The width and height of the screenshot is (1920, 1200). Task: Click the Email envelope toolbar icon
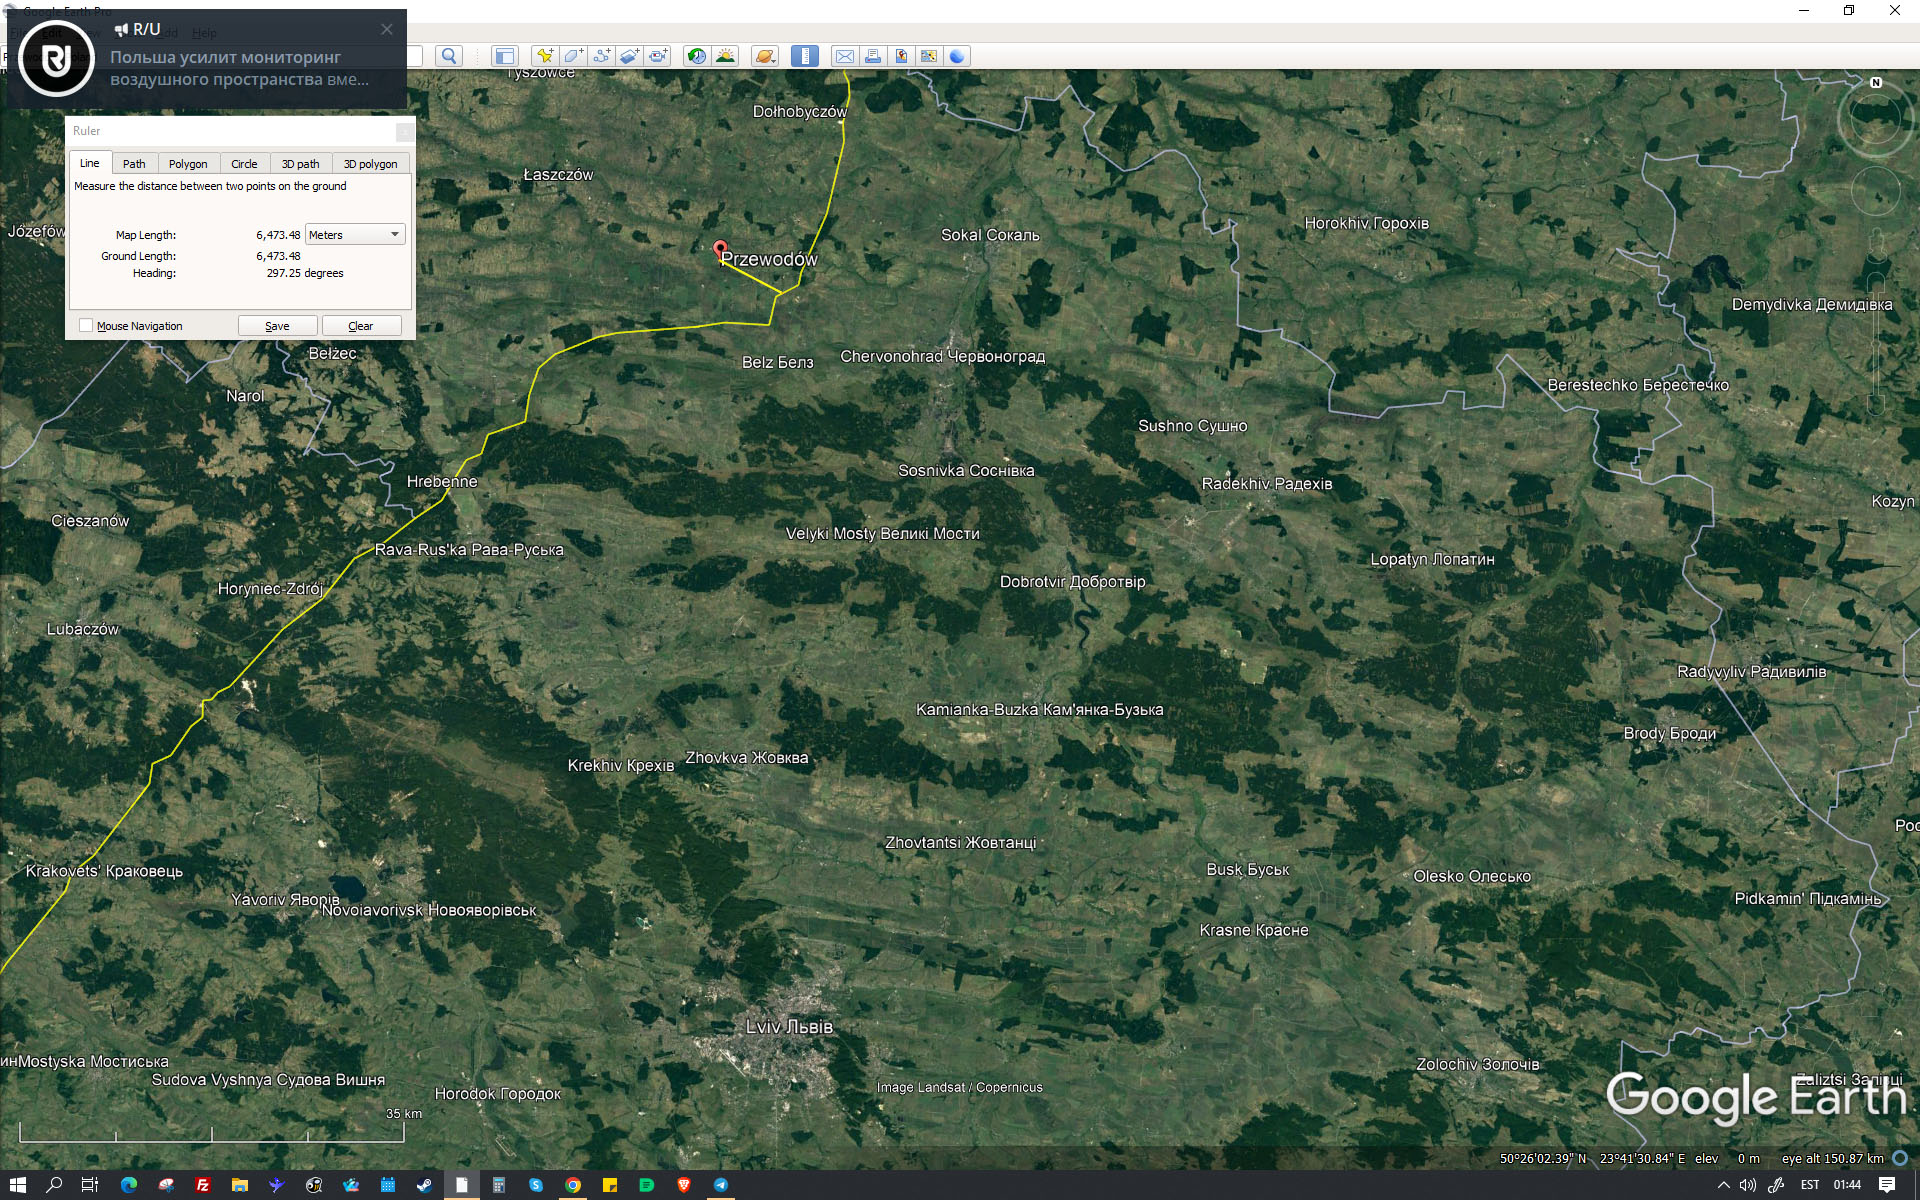click(845, 56)
